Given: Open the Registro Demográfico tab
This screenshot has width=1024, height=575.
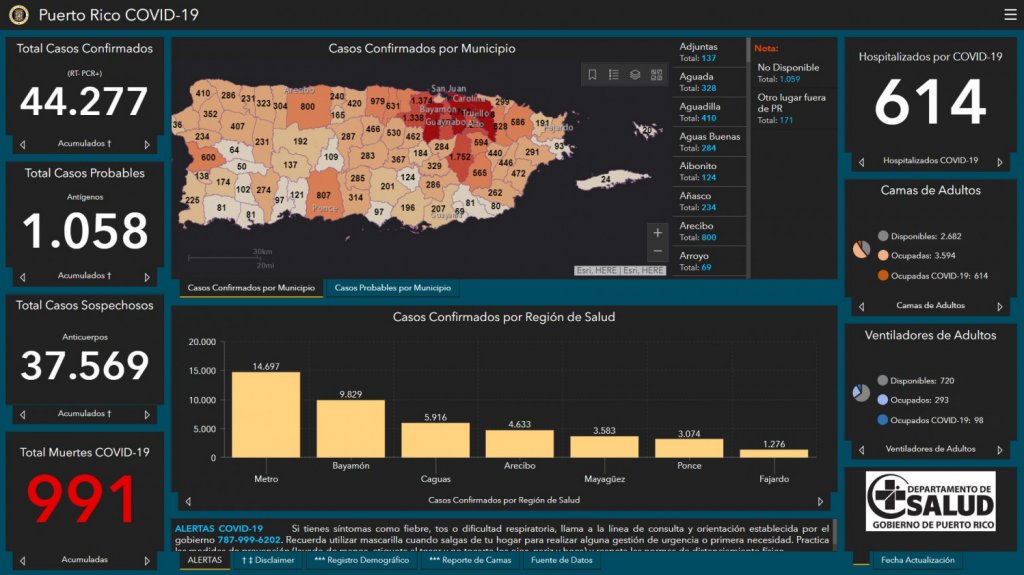Looking at the screenshot, I should [361, 560].
